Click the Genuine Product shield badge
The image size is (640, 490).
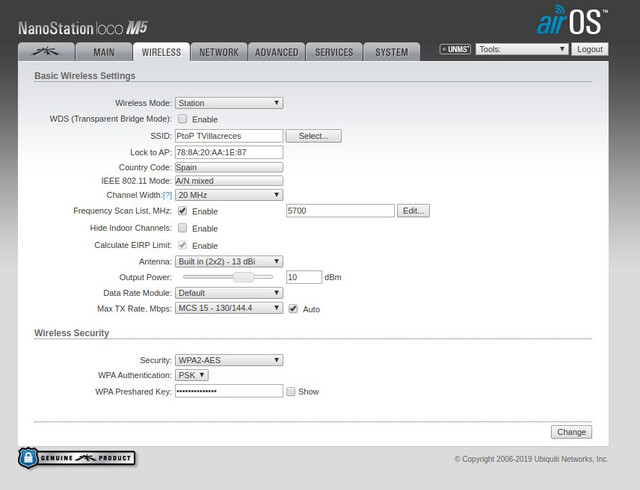tap(76, 458)
